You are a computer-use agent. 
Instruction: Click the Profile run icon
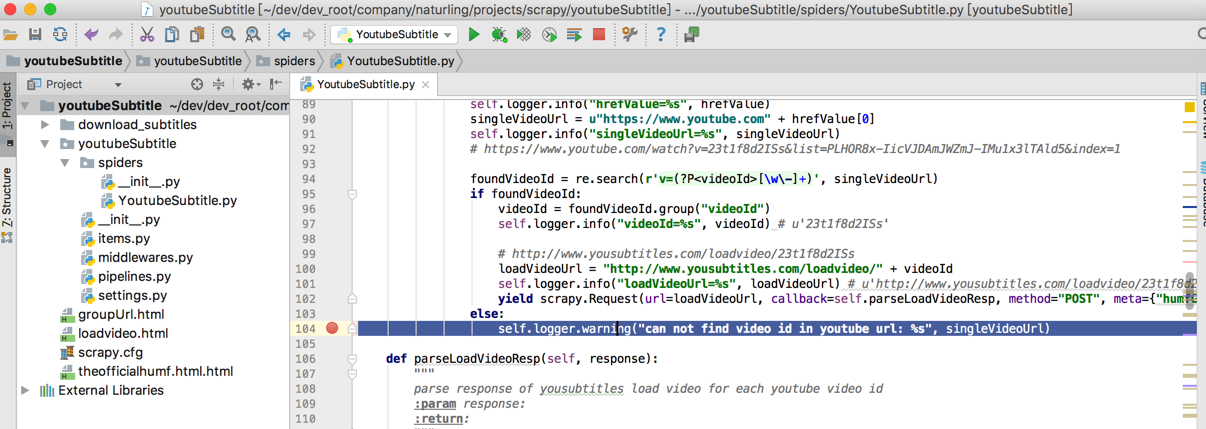(549, 35)
